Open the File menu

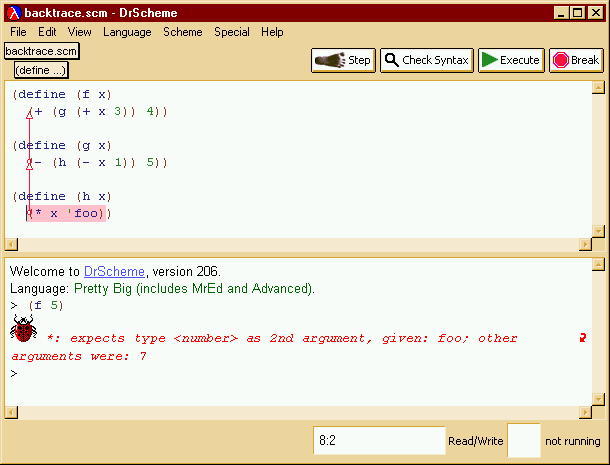[x=18, y=32]
